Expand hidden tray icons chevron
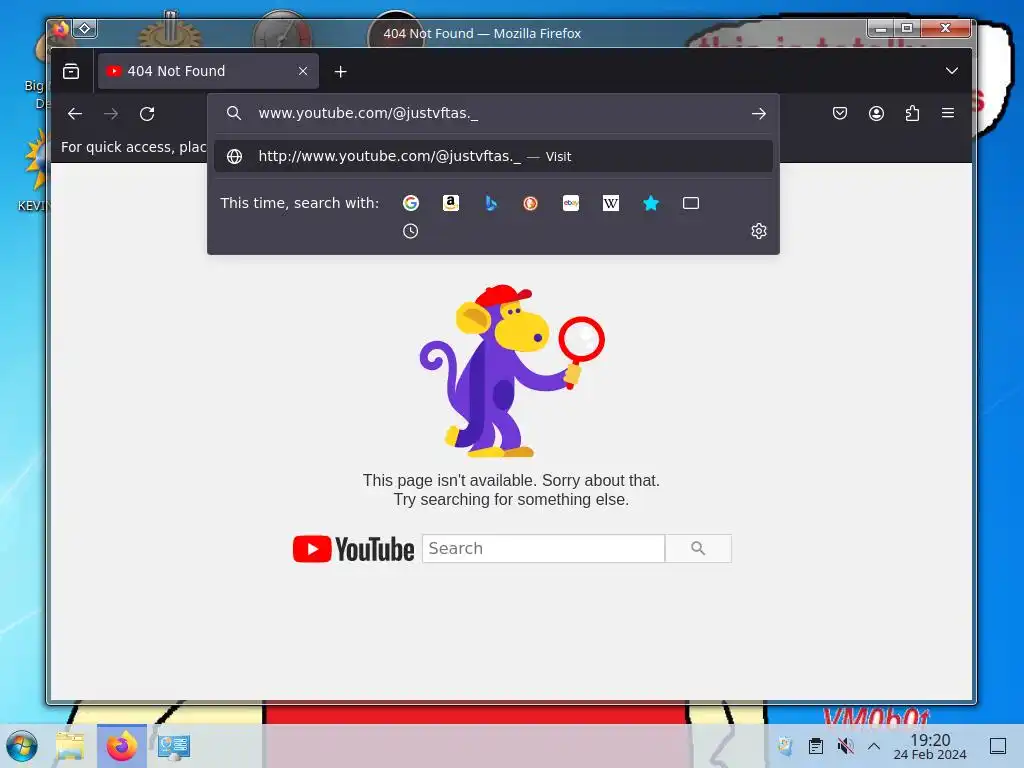The image size is (1024, 768). click(874, 746)
